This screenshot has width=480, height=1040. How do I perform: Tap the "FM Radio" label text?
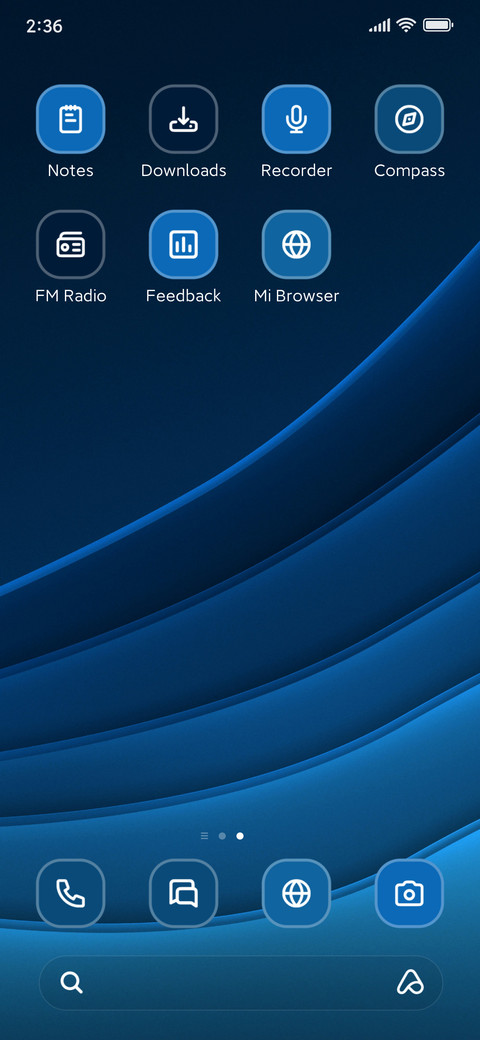click(70, 296)
